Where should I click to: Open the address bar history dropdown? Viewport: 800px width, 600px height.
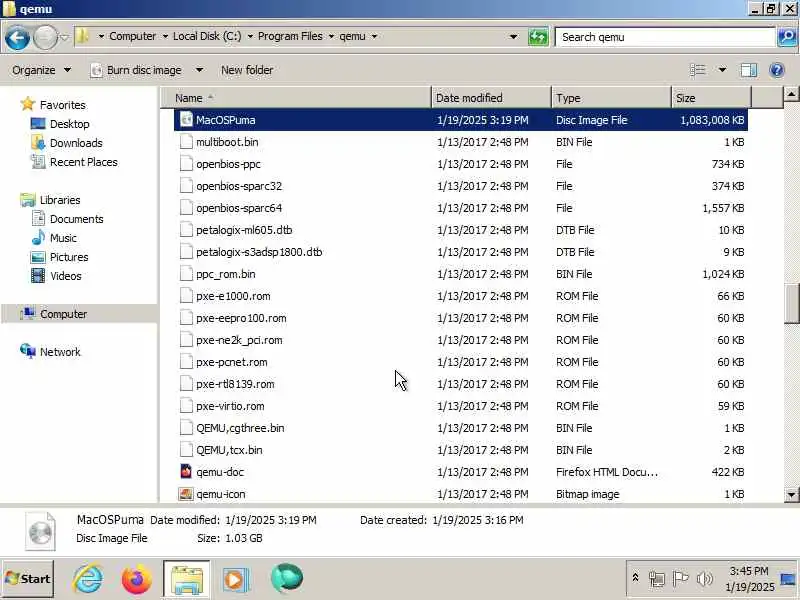(513, 37)
